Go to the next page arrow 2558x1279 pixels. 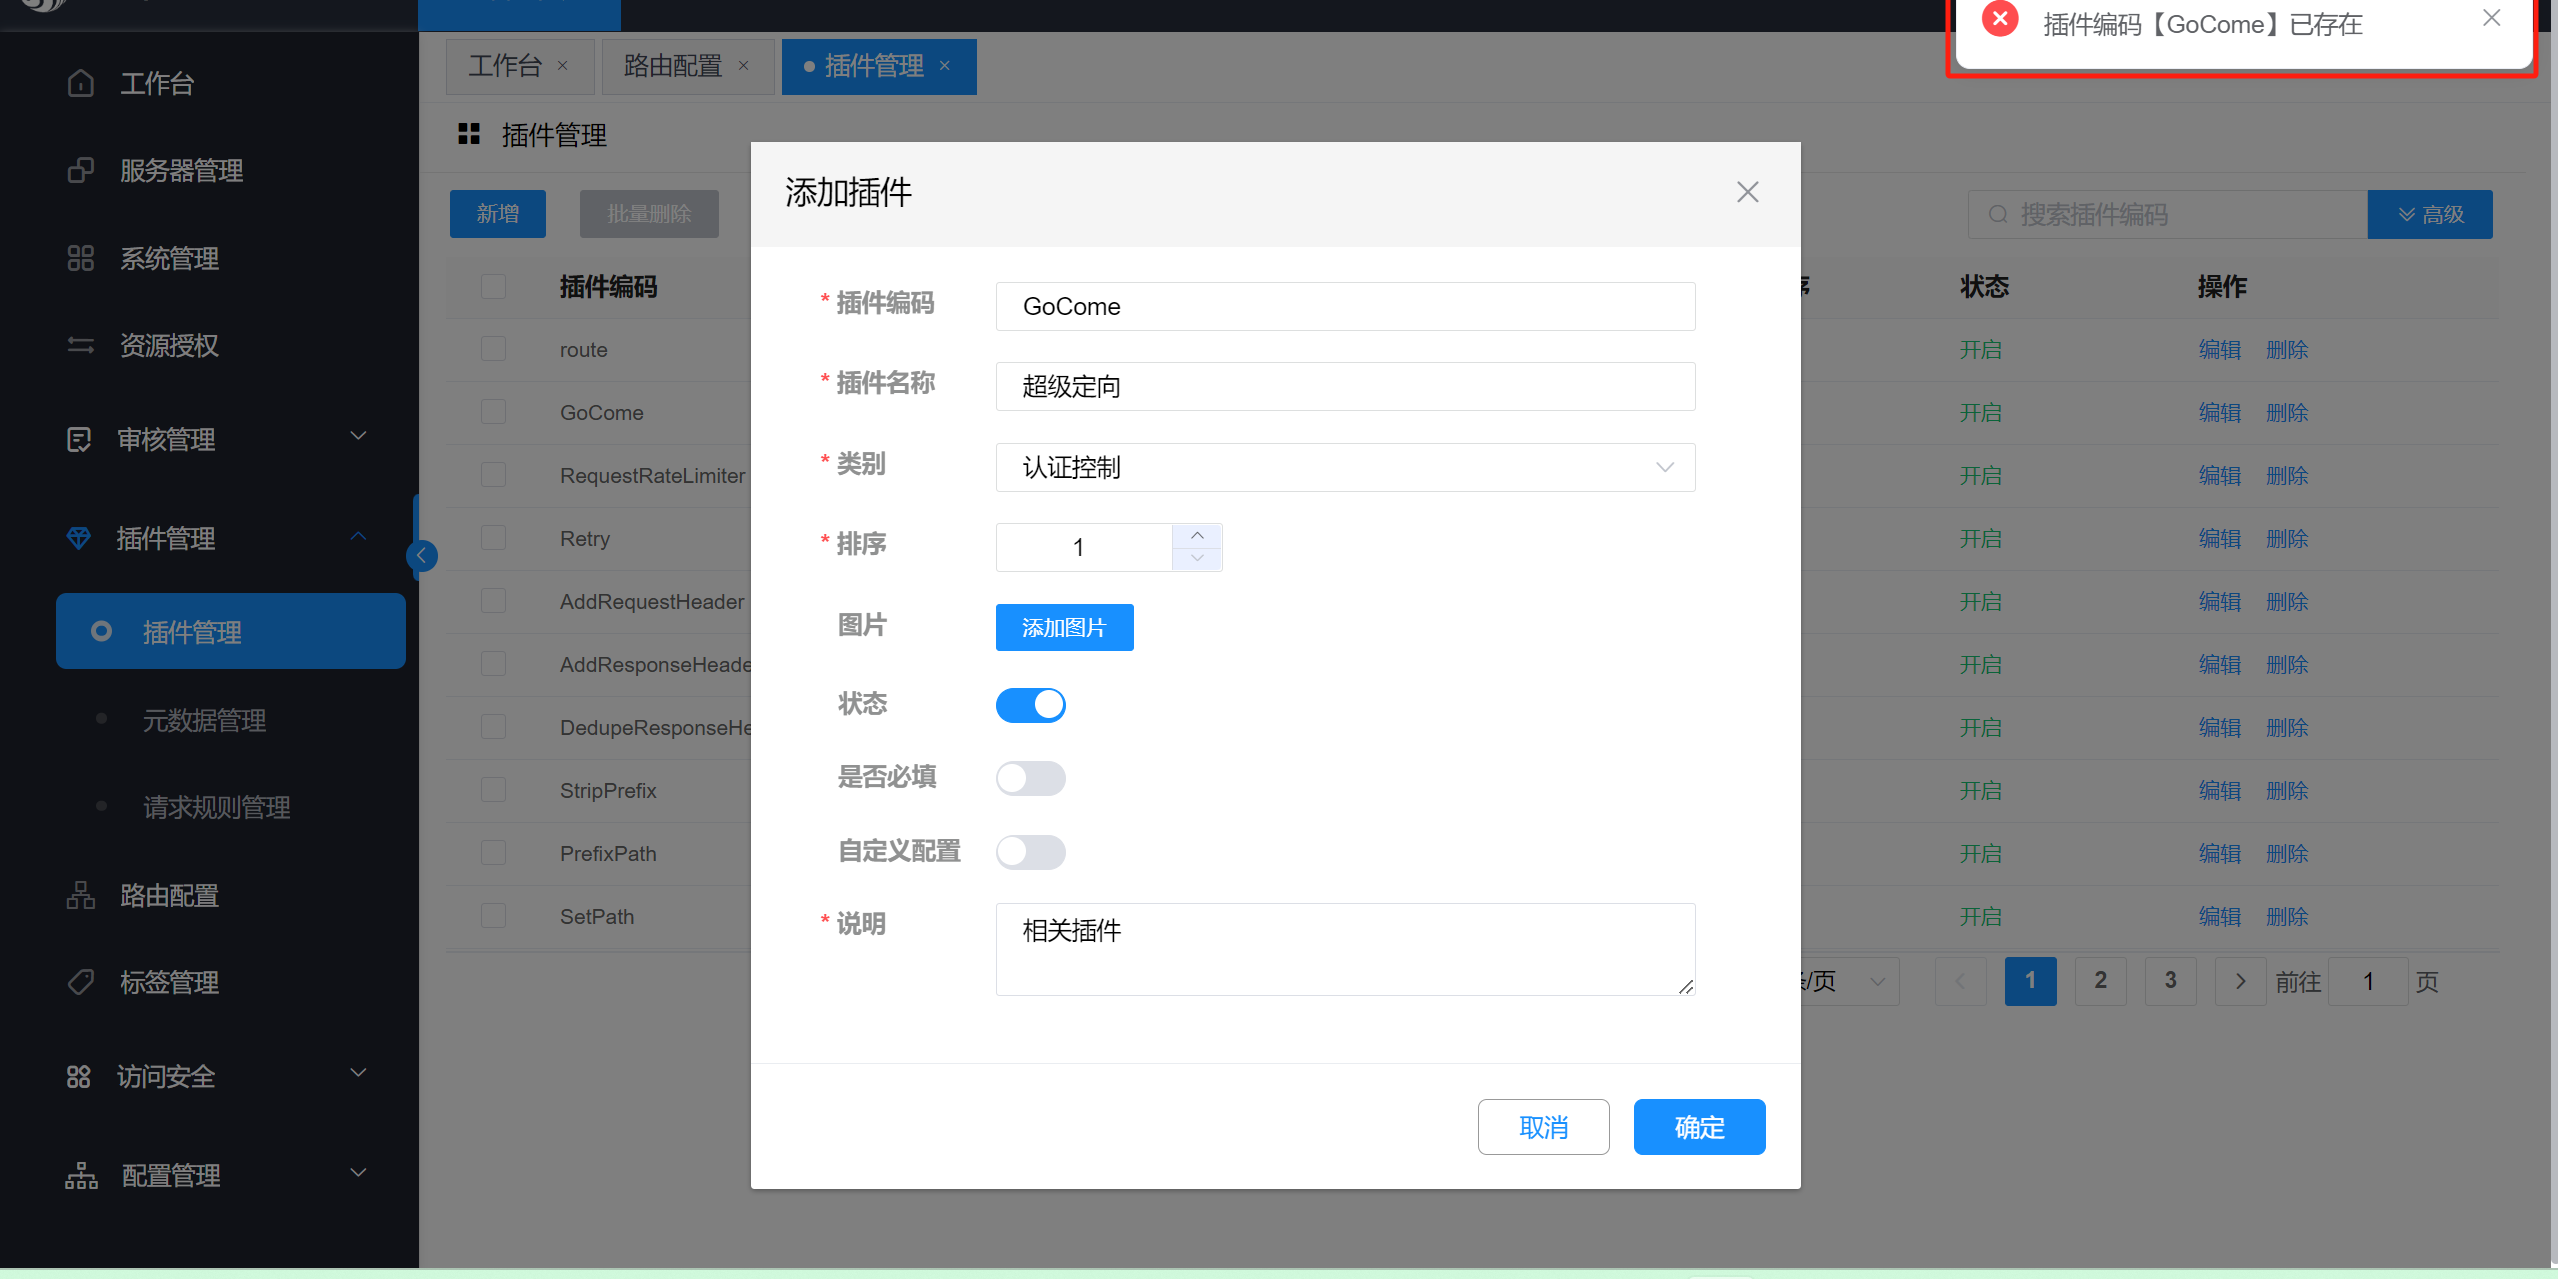pos(2240,981)
